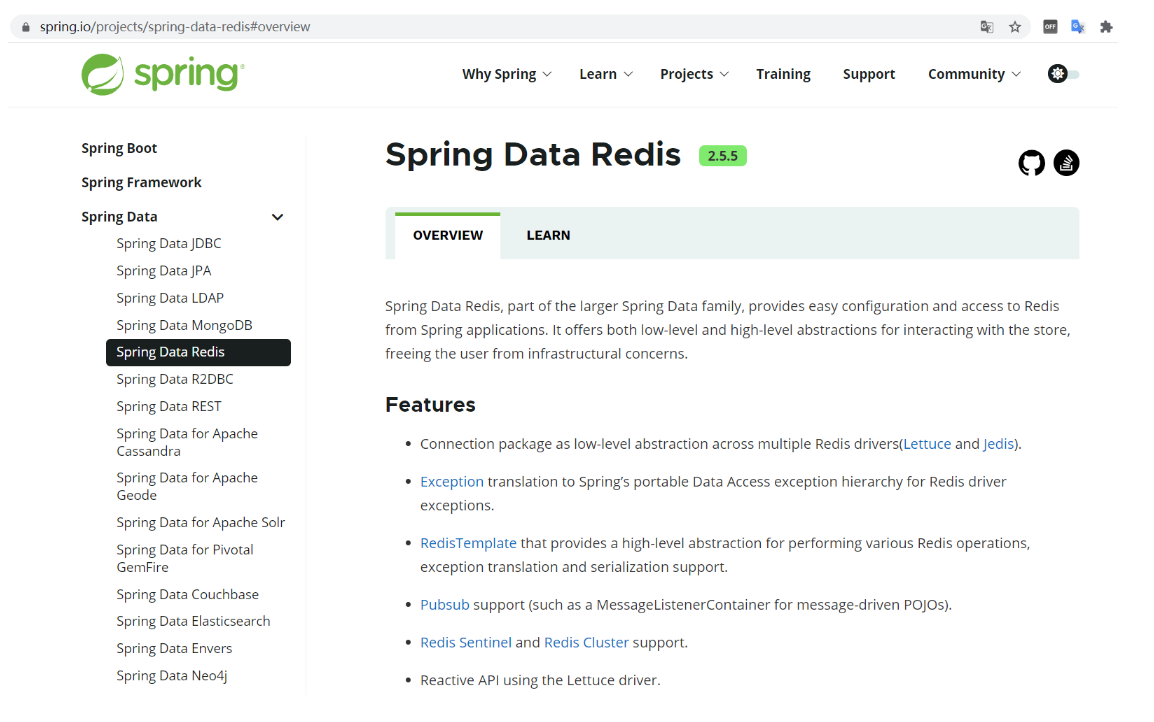This screenshot has height=722, width=1154.
Task: Toggle the dark mode theme switch
Action: tap(1063, 74)
